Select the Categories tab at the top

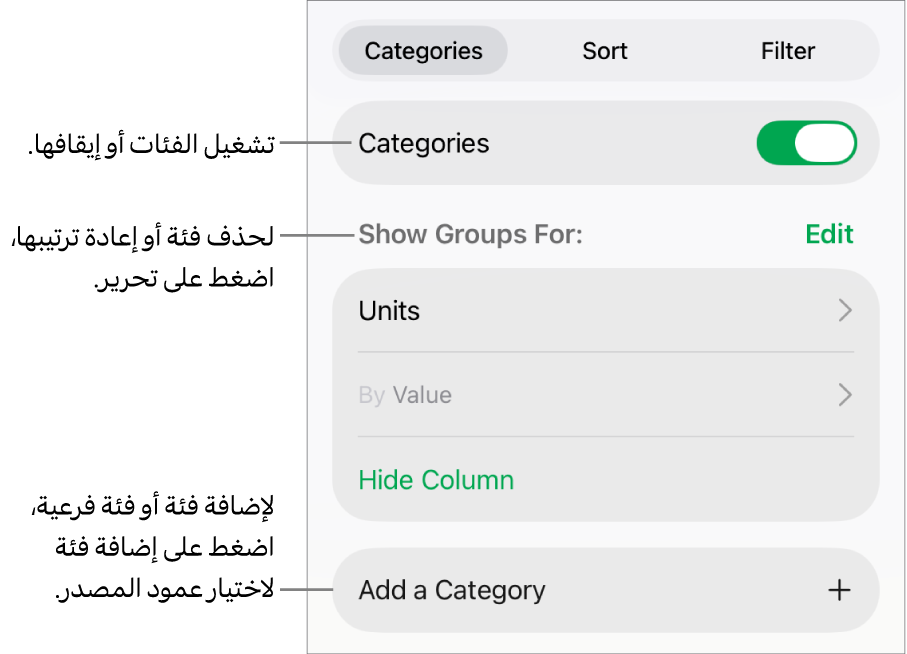pyautogui.click(x=423, y=51)
